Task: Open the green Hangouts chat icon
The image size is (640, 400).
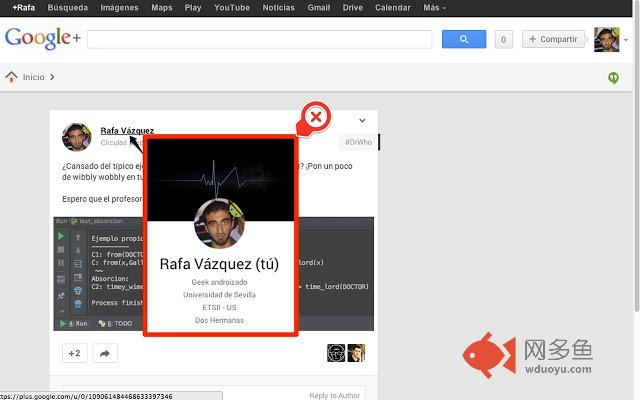Action: pyautogui.click(x=613, y=78)
